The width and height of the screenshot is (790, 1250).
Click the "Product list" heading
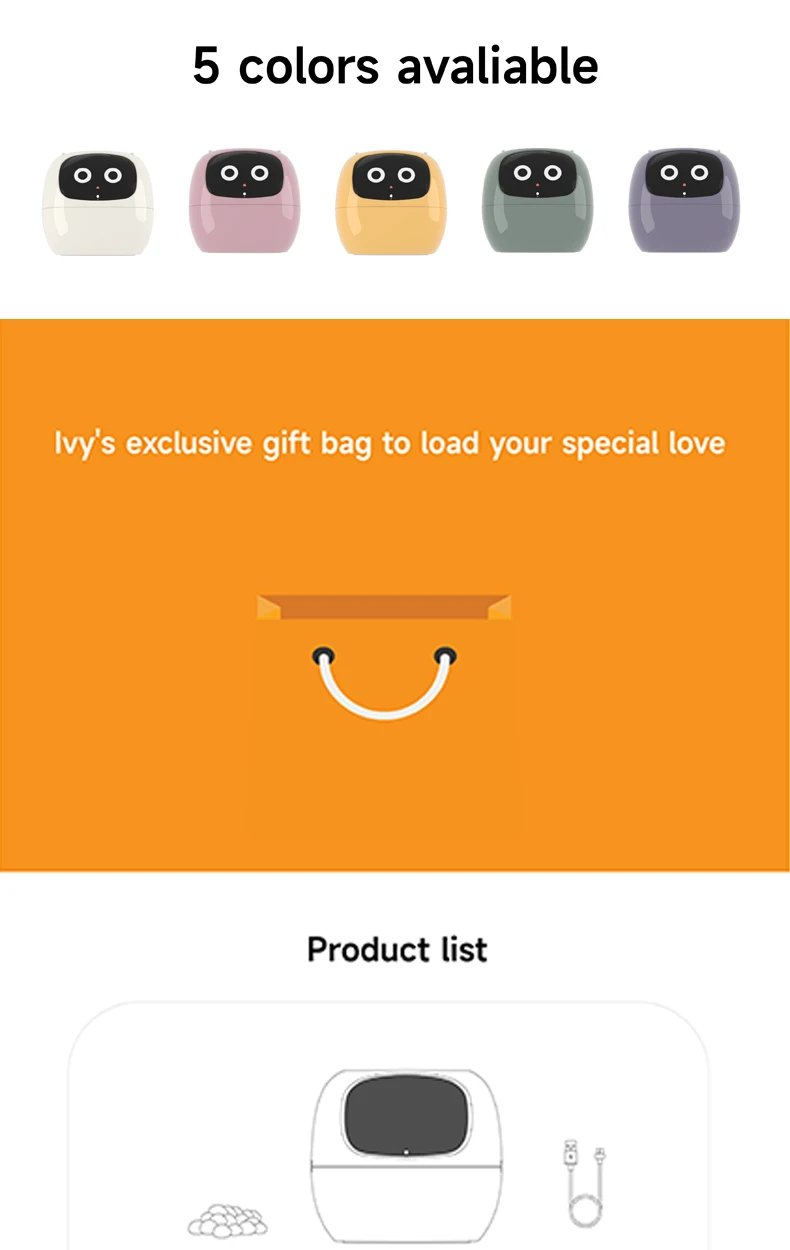(x=396, y=949)
